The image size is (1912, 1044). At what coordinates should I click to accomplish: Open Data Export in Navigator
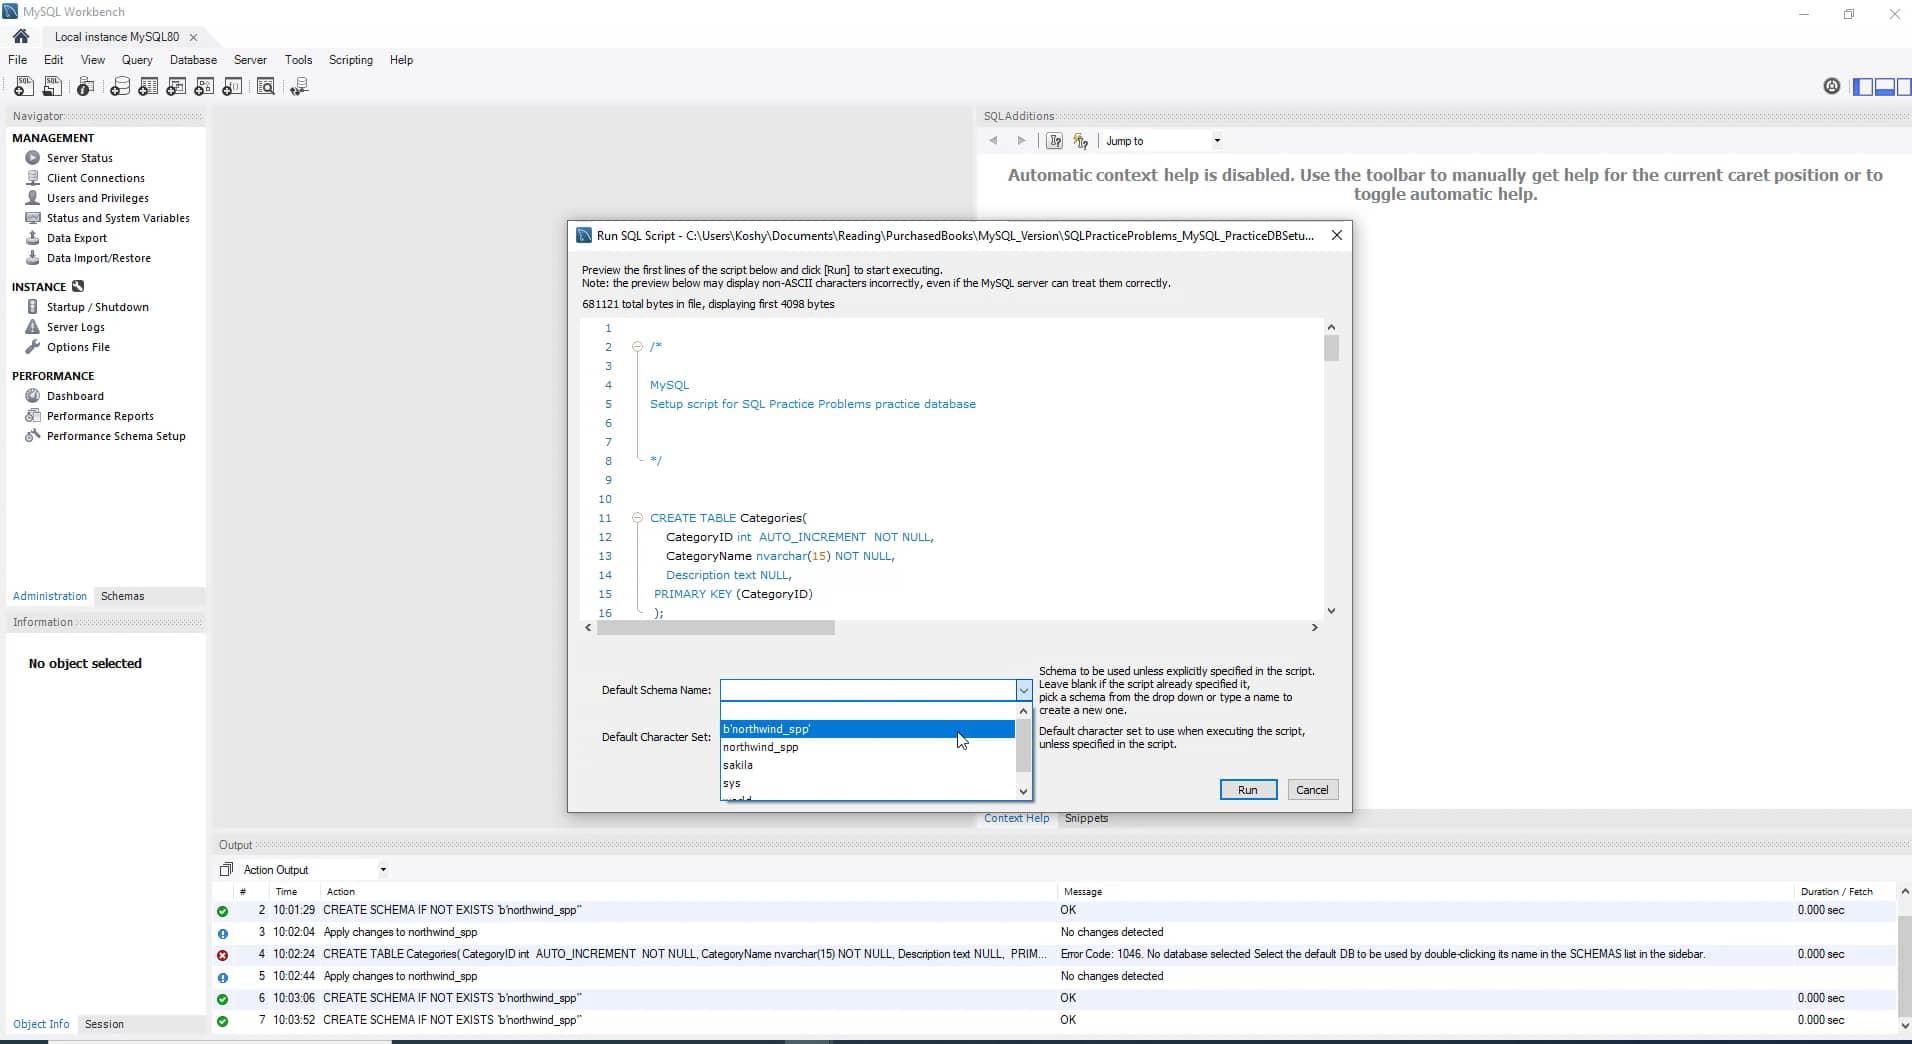click(76, 238)
